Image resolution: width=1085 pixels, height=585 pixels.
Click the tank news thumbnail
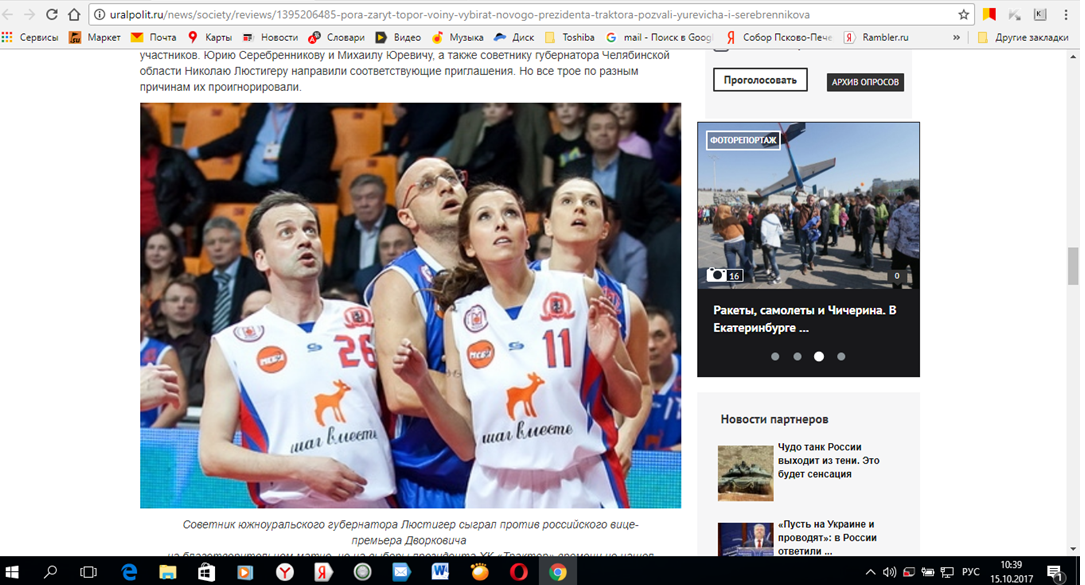(x=745, y=473)
